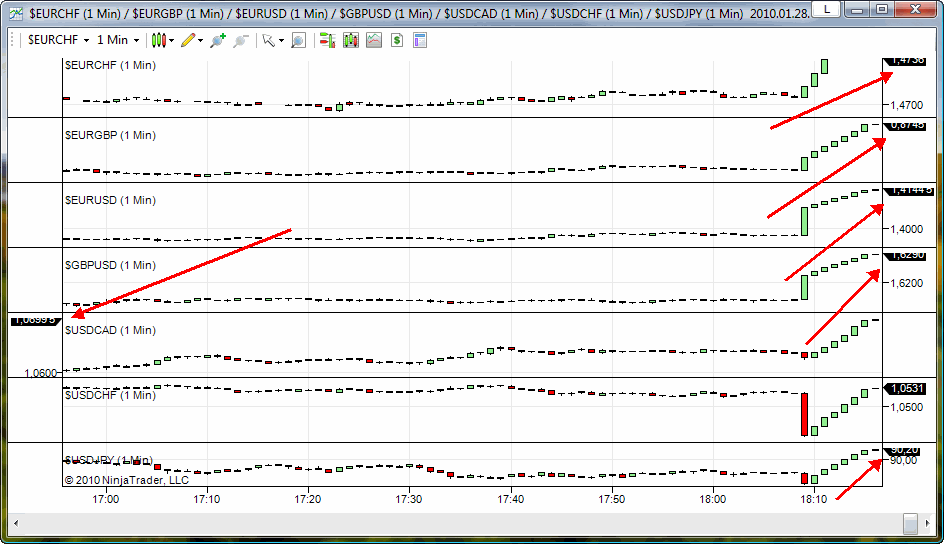
Task: Click the 1,0600 left price axis label
Action: tap(41, 373)
